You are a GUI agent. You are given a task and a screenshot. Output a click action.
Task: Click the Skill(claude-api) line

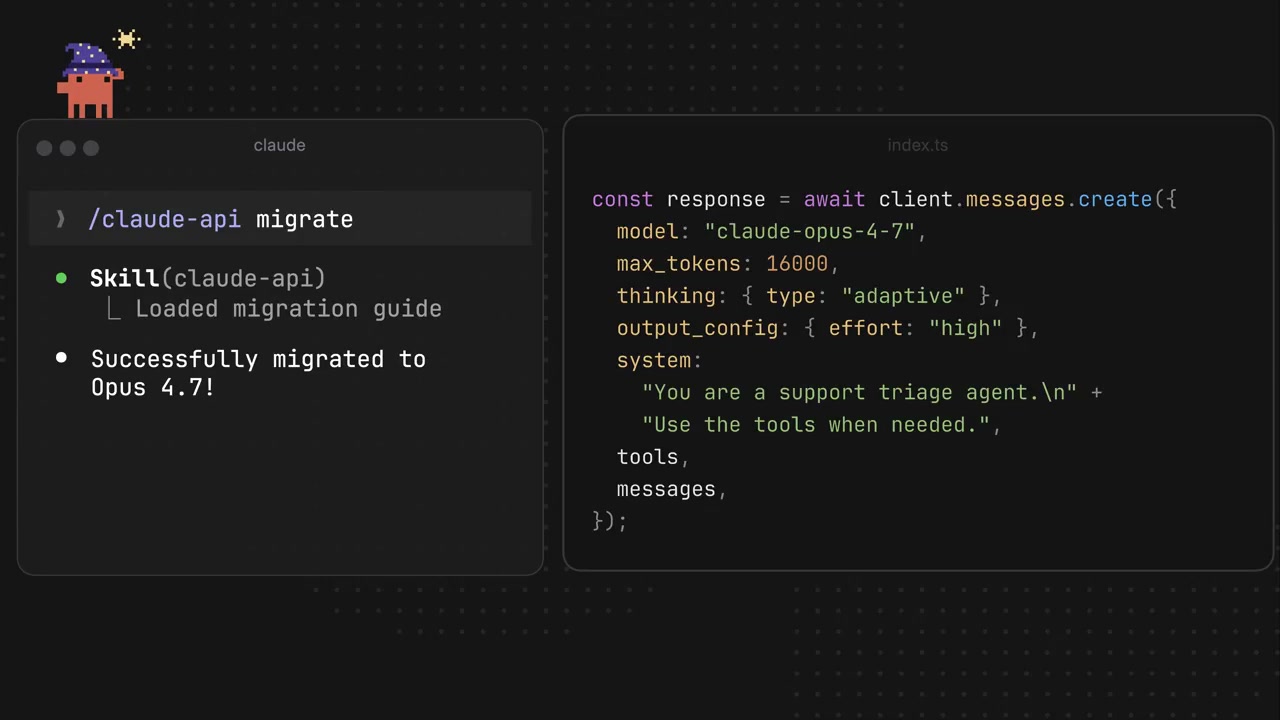[x=208, y=278]
